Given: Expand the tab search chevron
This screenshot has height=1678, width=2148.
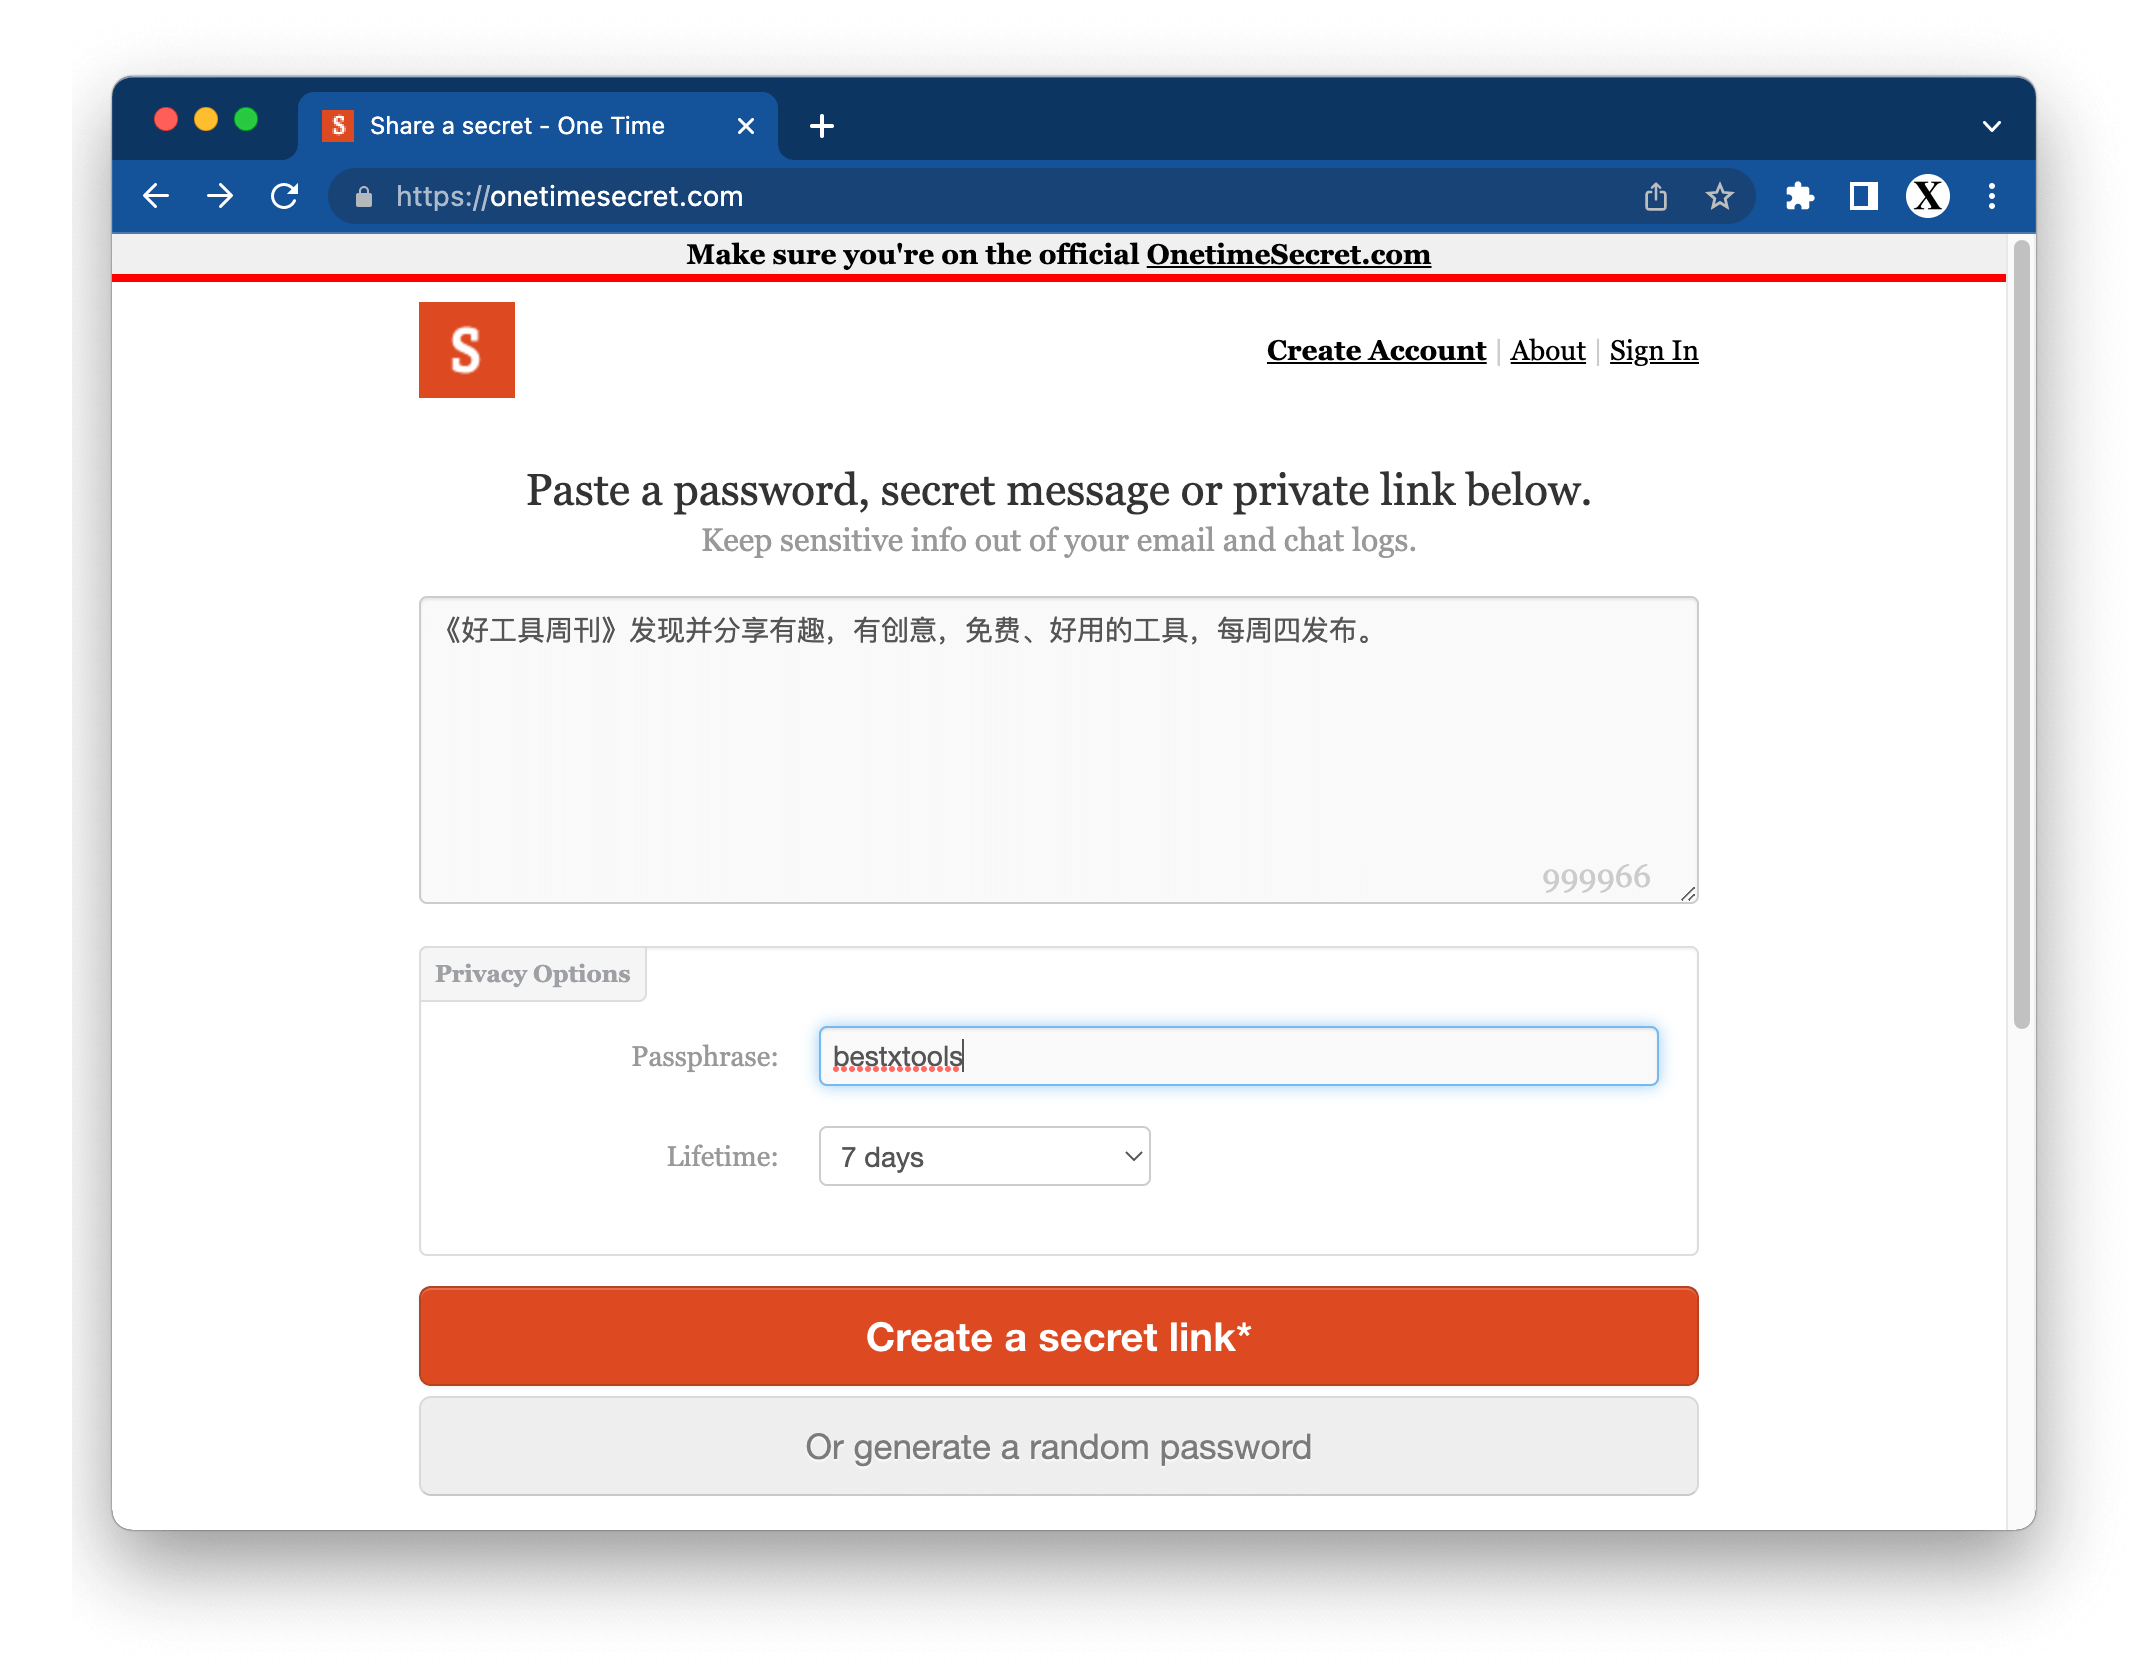Looking at the screenshot, I should click(x=1991, y=127).
